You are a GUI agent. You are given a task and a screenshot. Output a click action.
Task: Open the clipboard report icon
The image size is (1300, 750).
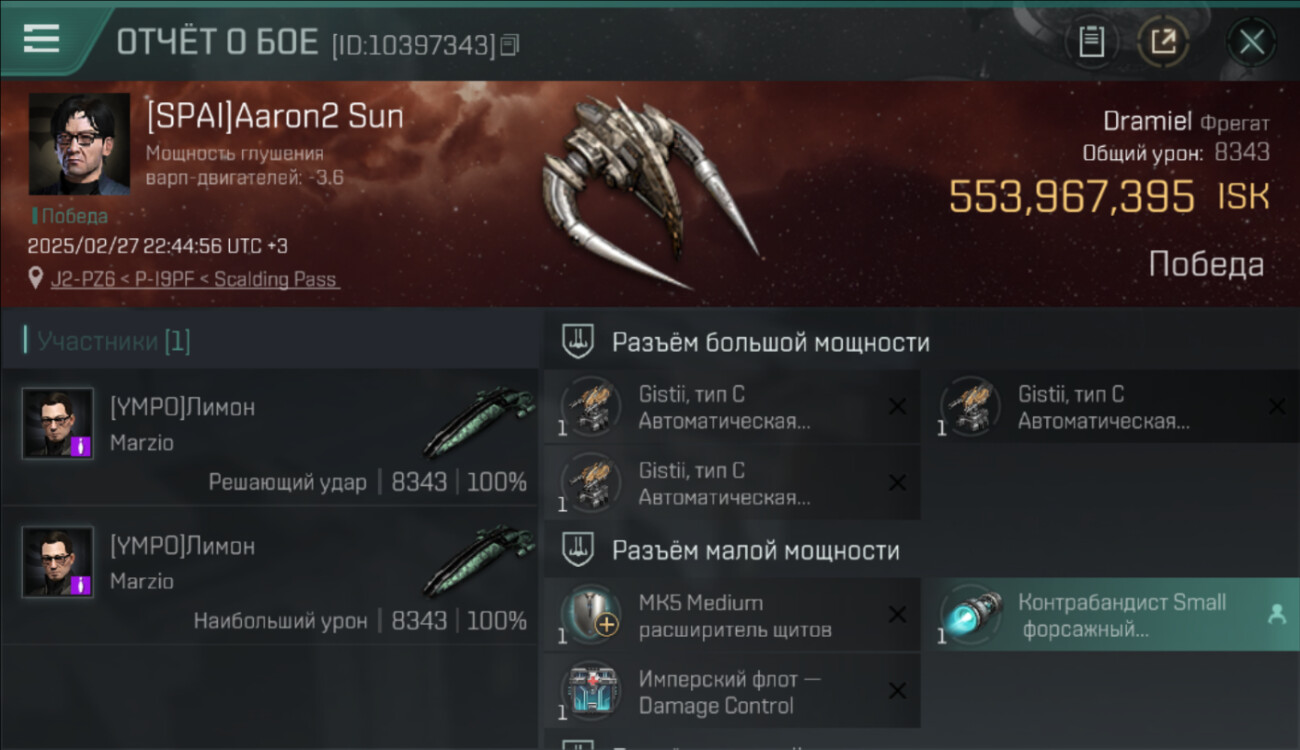point(1091,42)
